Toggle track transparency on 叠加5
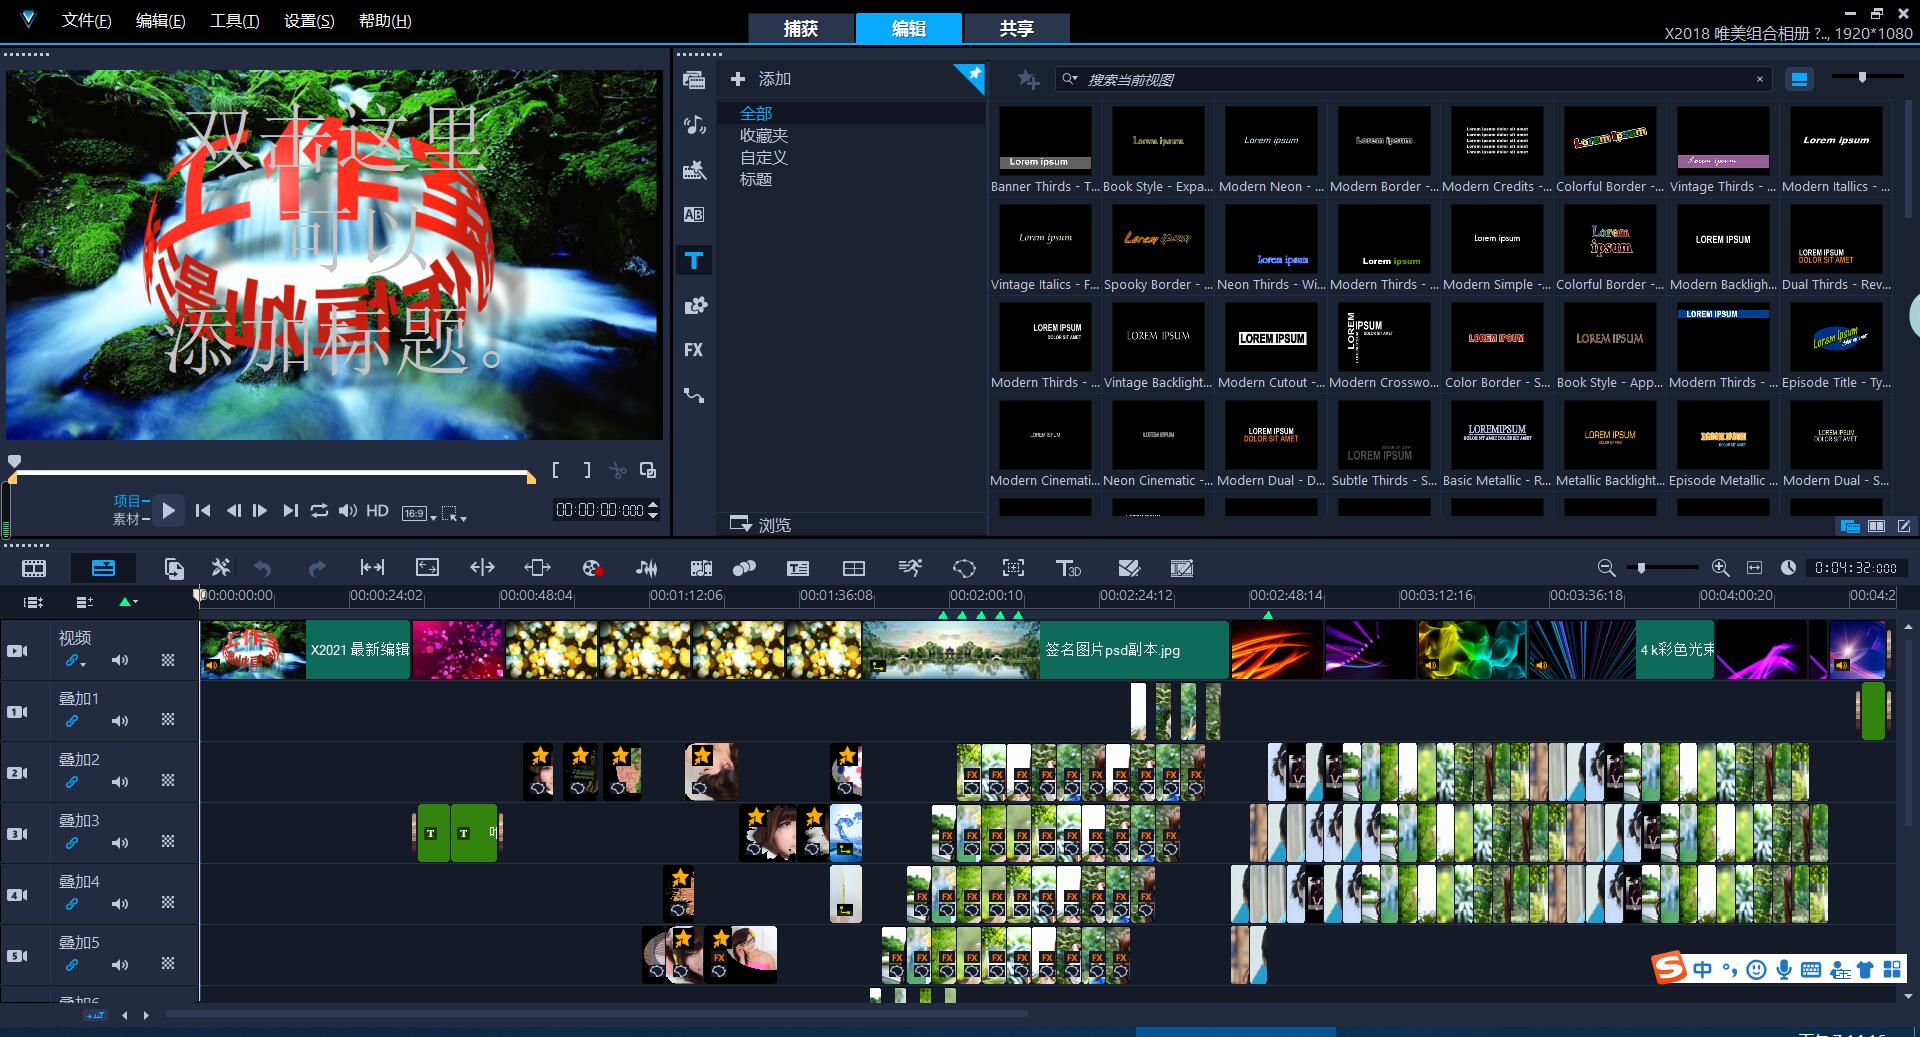Viewport: 1920px width, 1037px height. (168, 964)
